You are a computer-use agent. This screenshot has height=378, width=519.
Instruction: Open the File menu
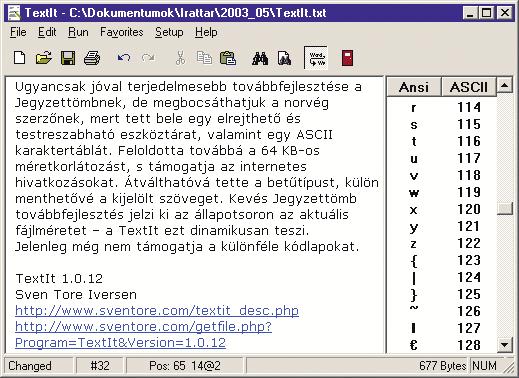point(18,32)
